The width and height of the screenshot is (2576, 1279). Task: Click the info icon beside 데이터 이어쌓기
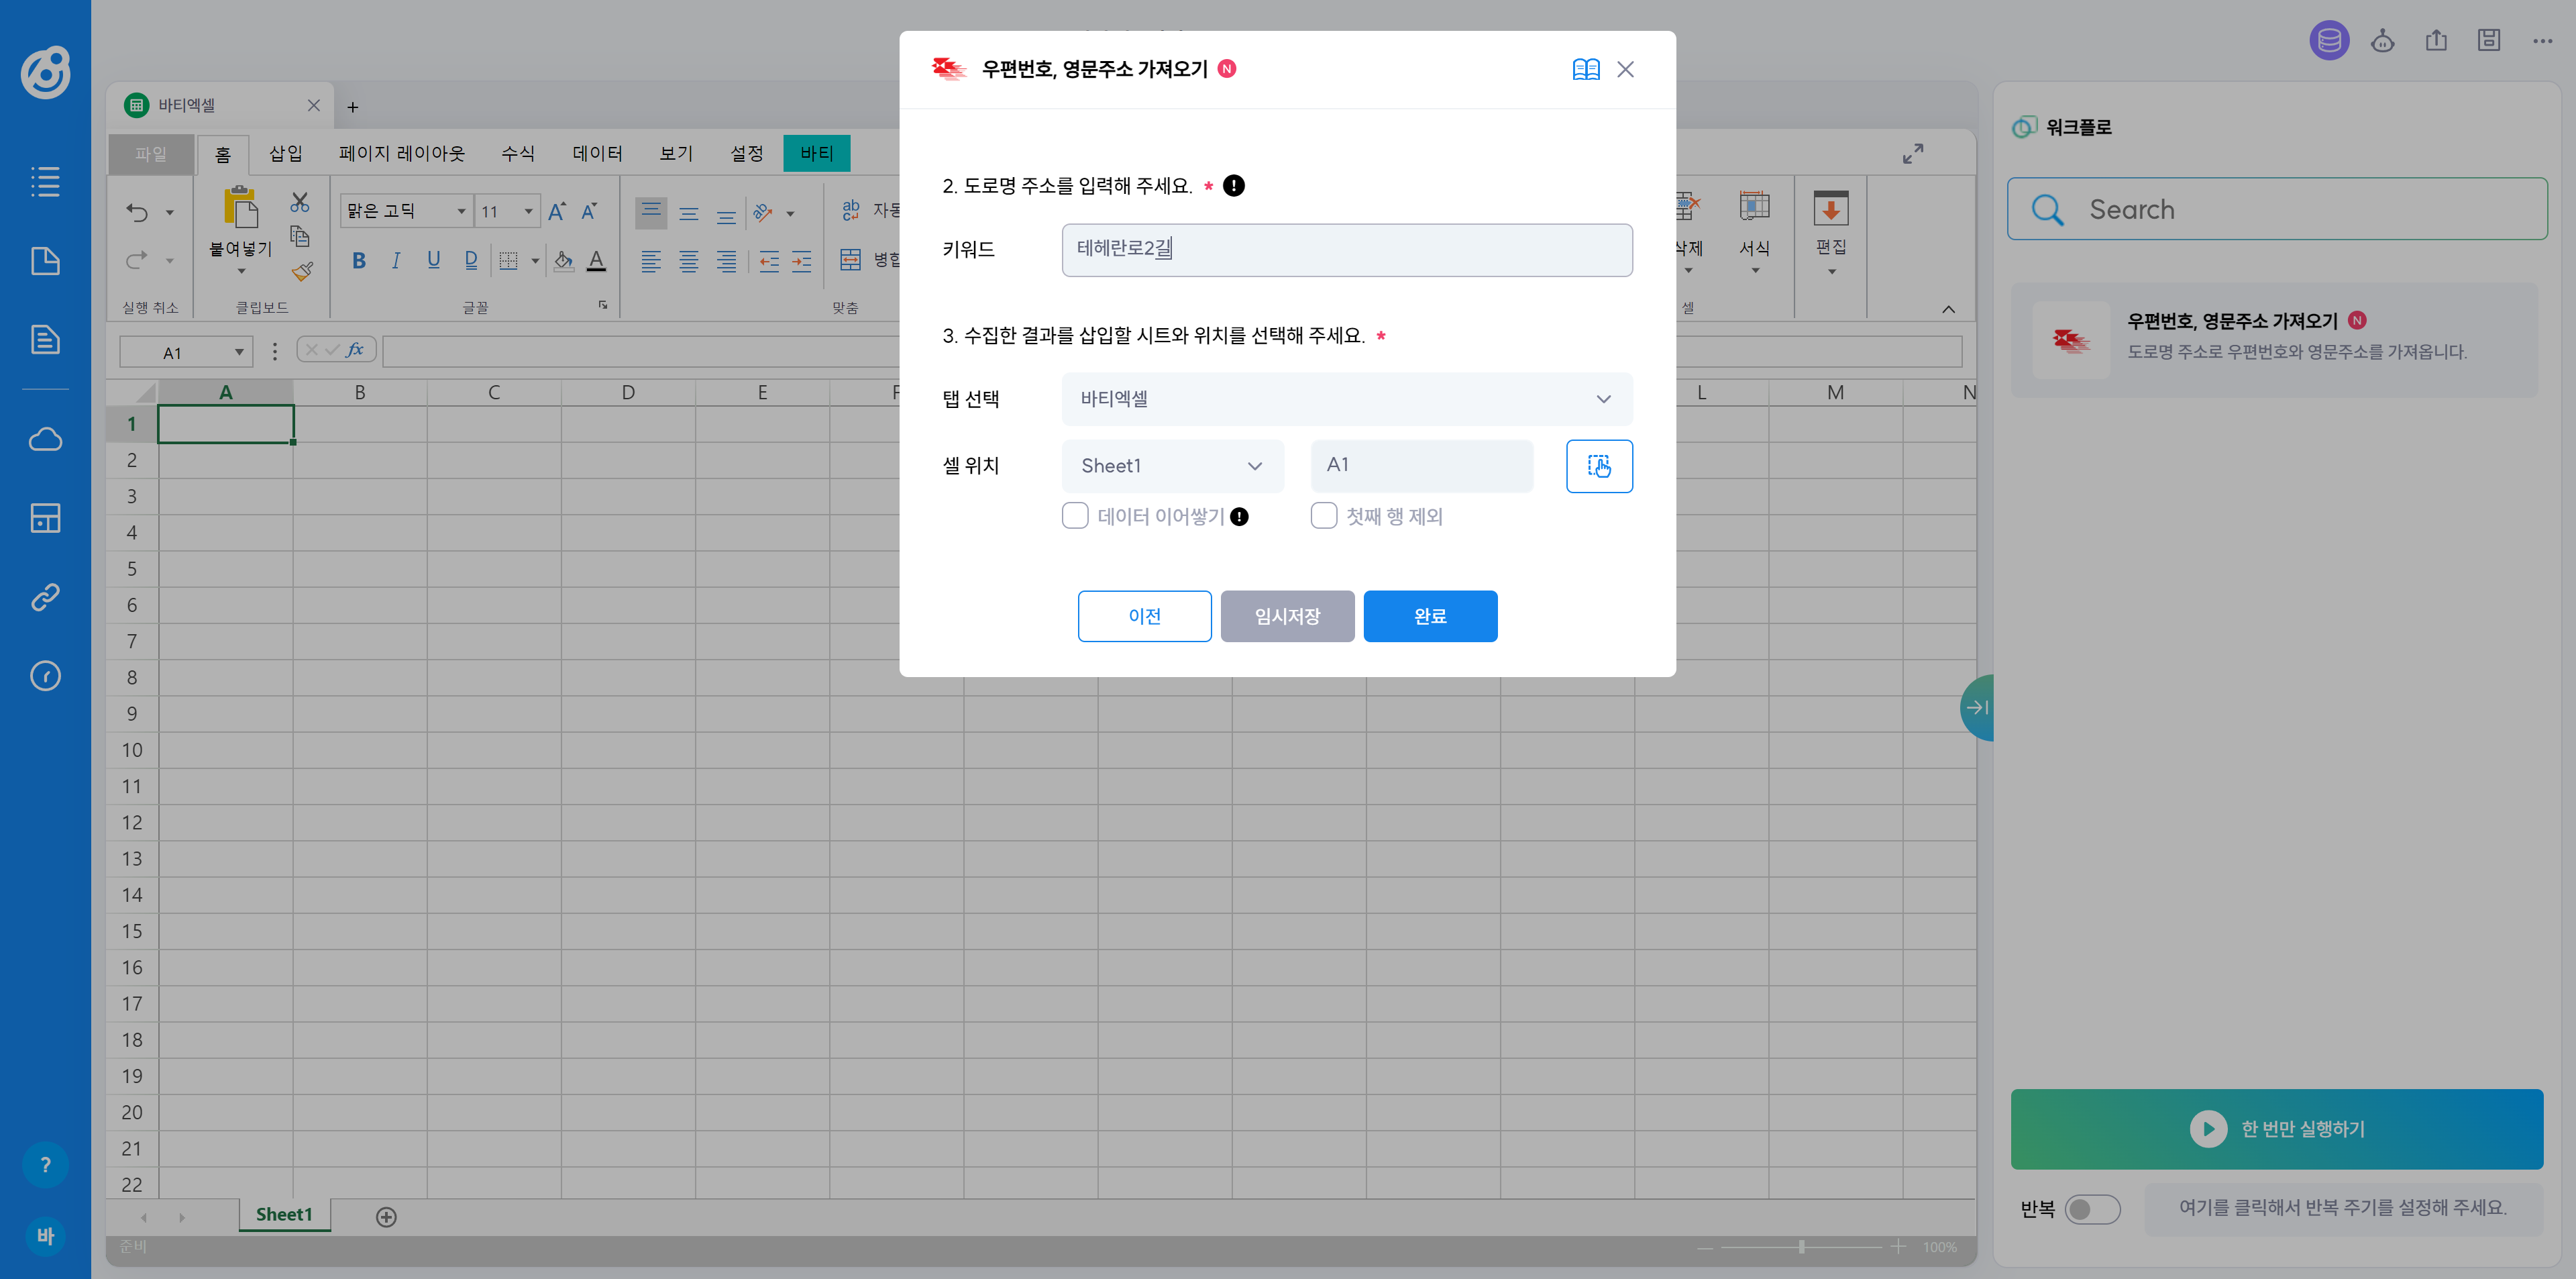point(1239,517)
